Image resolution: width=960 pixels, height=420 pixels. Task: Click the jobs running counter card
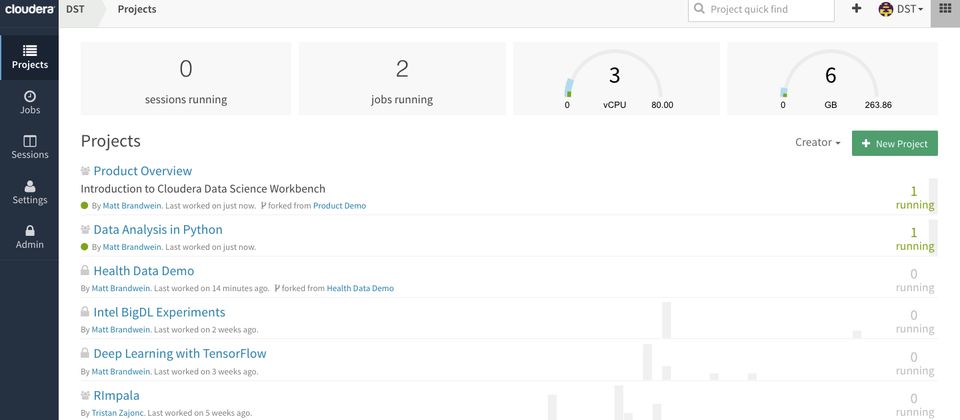click(401, 78)
